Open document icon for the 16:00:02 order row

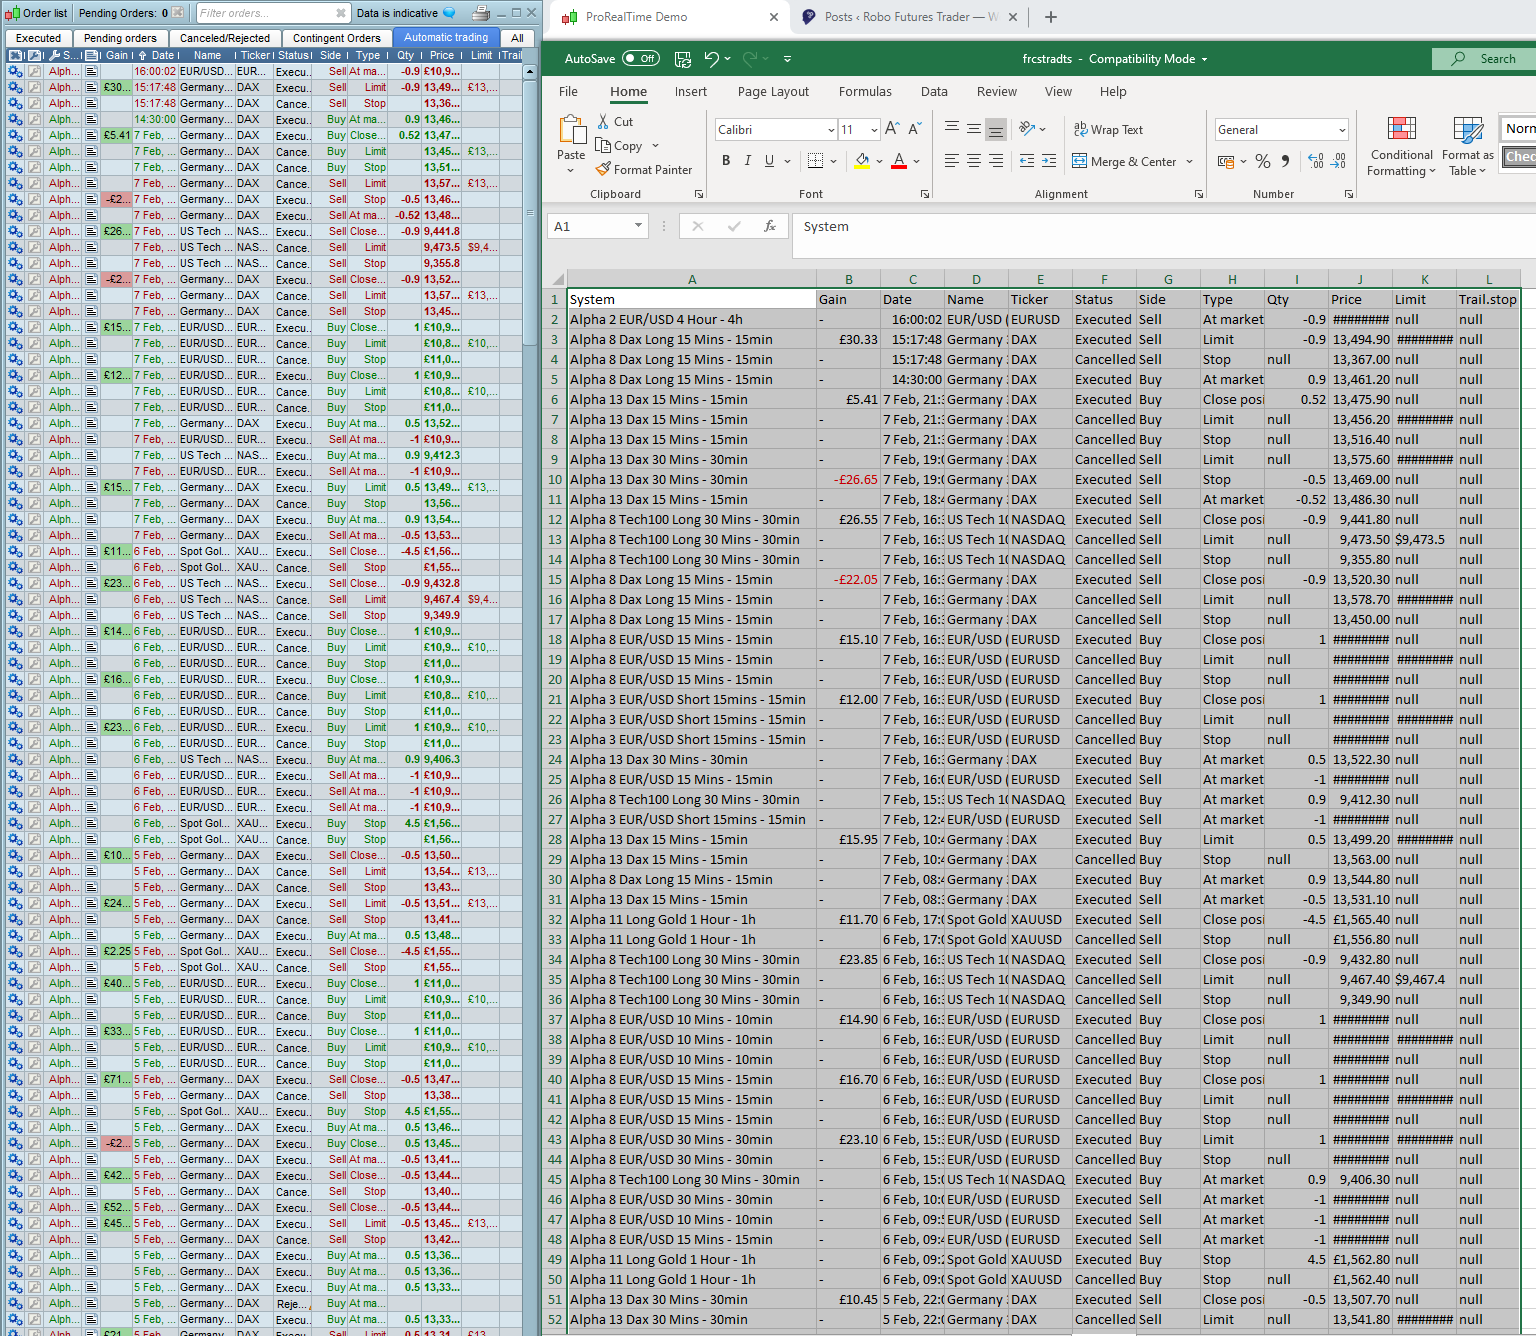click(x=91, y=71)
